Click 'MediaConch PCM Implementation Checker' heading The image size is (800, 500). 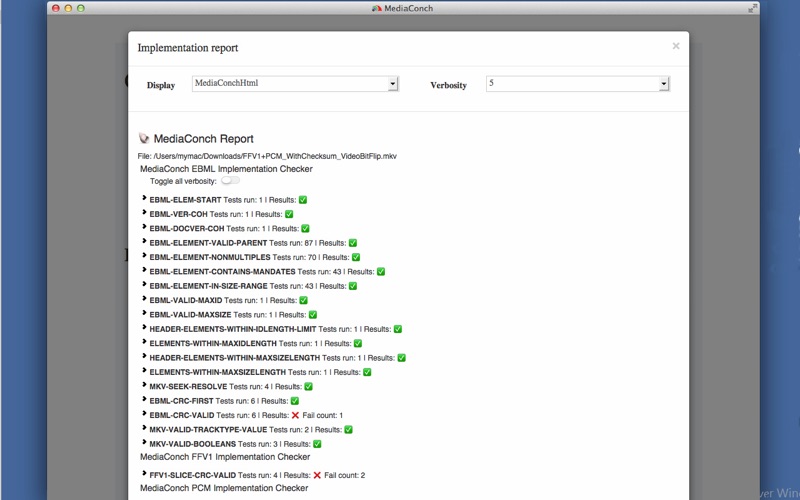pyautogui.click(x=224, y=488)
